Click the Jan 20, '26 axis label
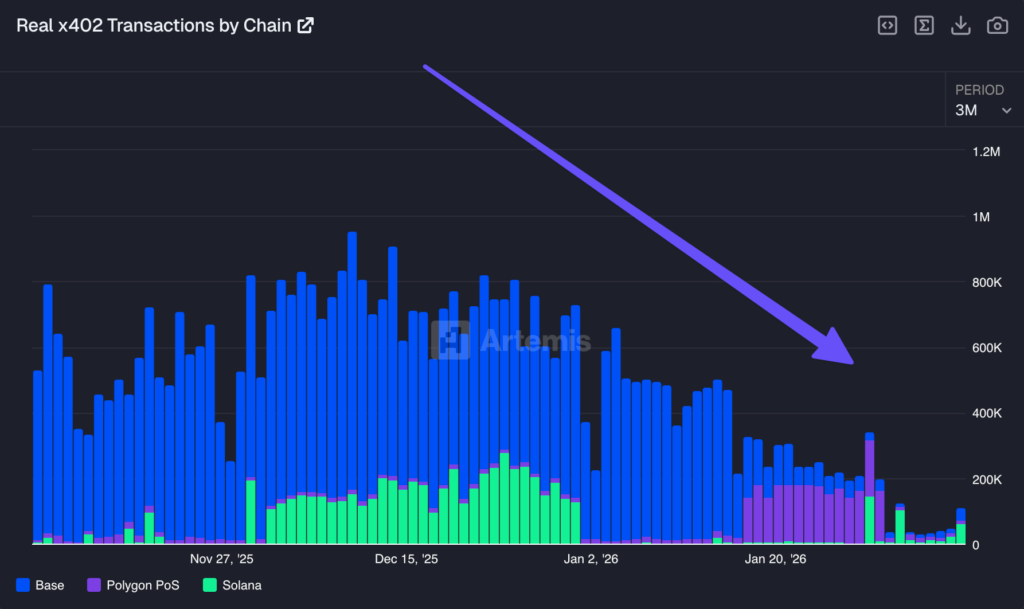1024x609 pixels. coord(775,559)
